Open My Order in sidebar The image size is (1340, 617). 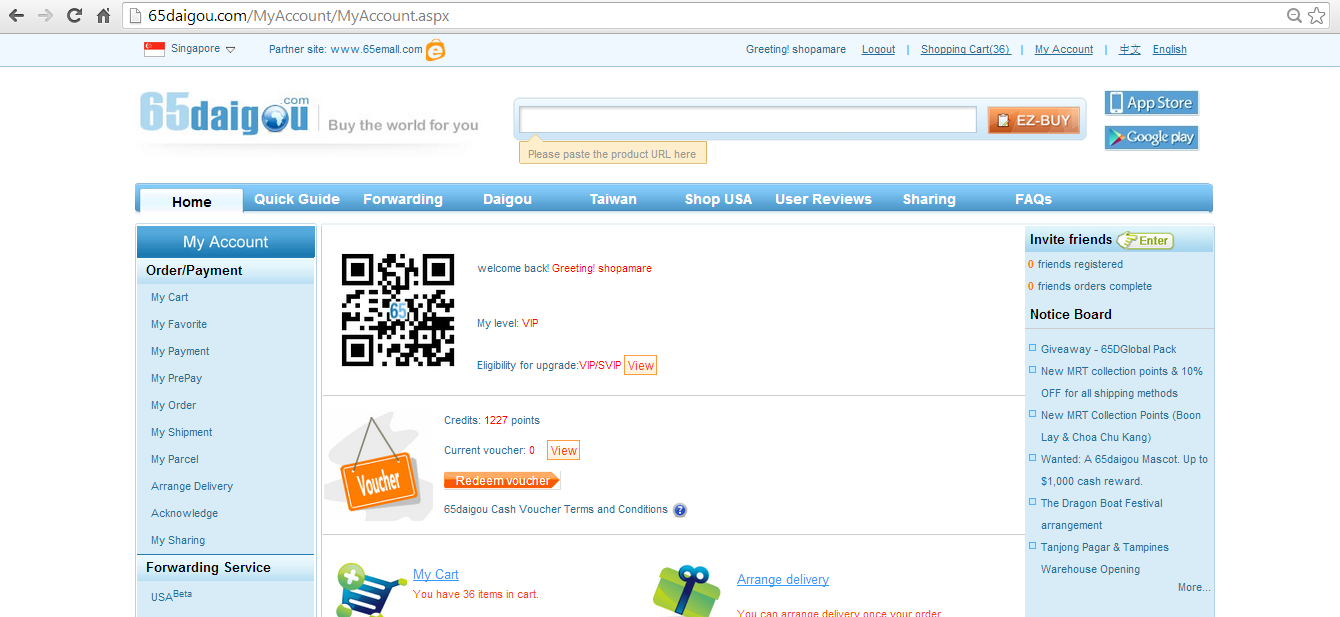pos(173,405)
